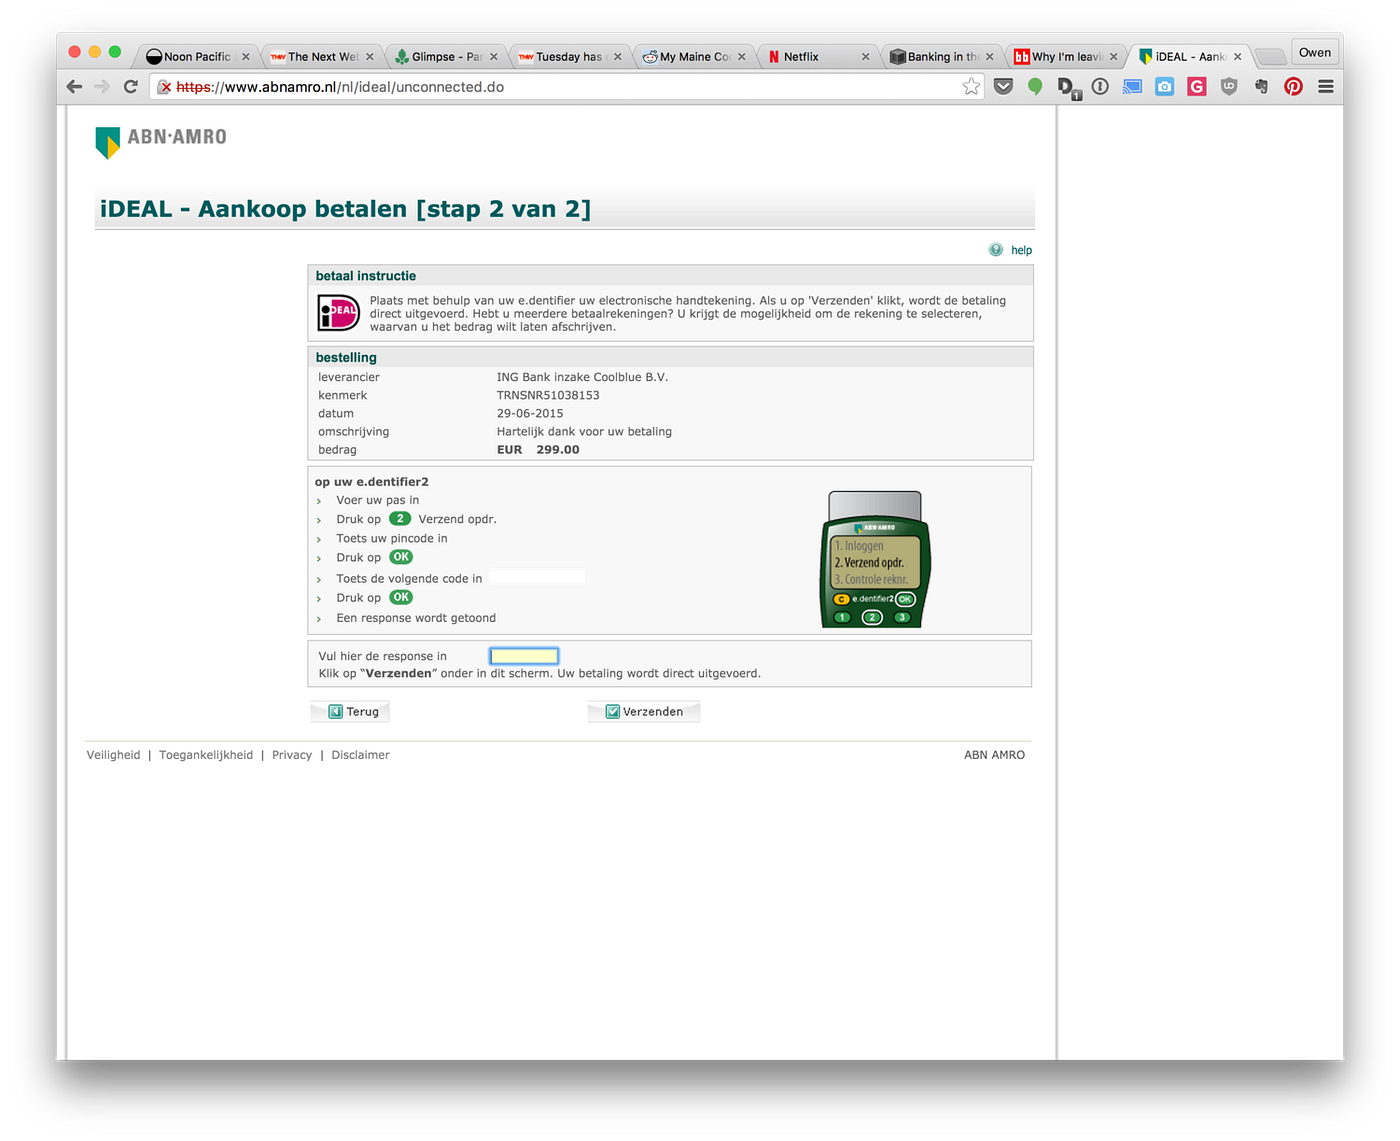Screen dimensions: 1400x1141
Task: Click the ABN AMRO footer text
Action: [x=994, y=755]
